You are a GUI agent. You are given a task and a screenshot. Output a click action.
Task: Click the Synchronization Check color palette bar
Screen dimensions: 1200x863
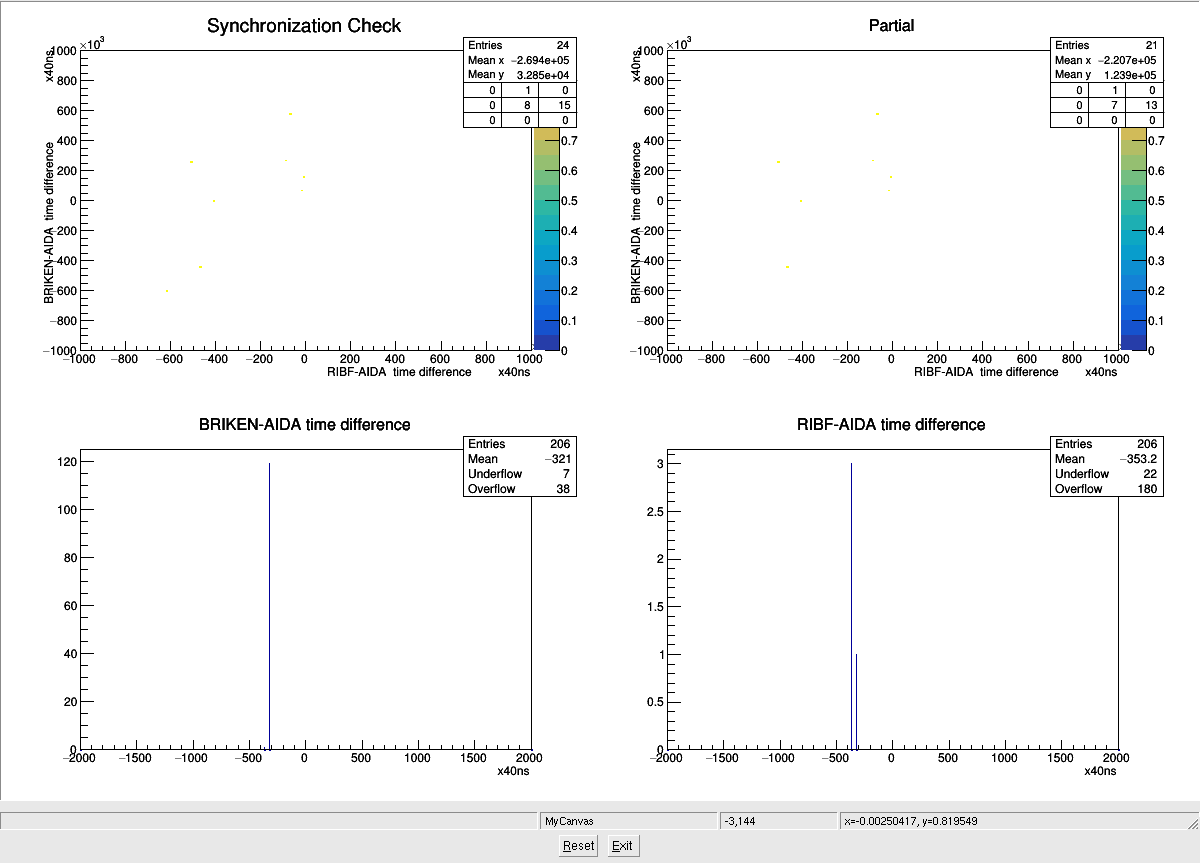546,239
